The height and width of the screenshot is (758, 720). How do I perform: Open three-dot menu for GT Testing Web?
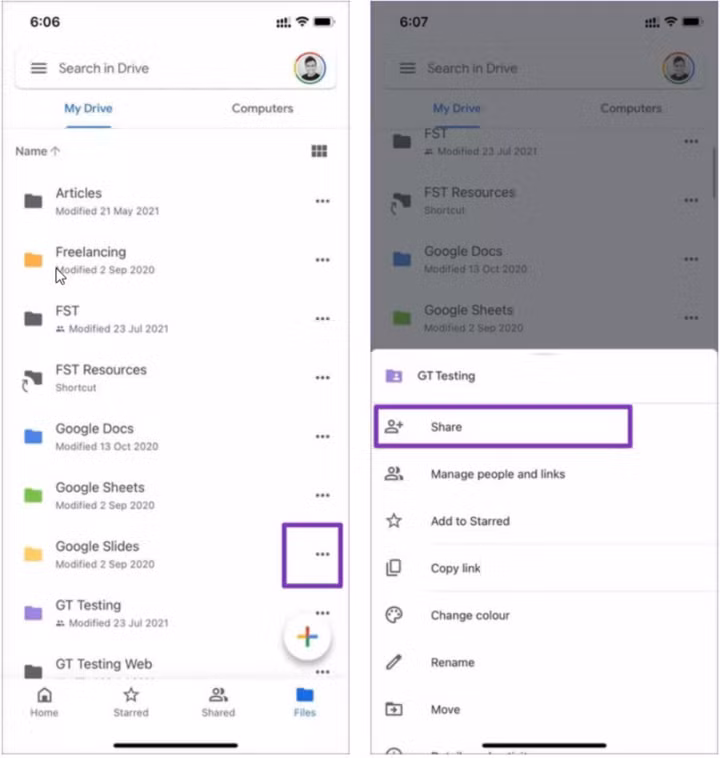tap(323, 672)
